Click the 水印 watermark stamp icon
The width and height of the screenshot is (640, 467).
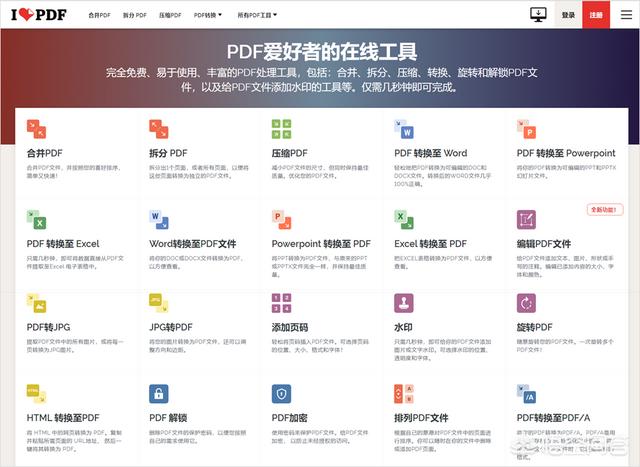pyautogui.click(x=404, y=303)
